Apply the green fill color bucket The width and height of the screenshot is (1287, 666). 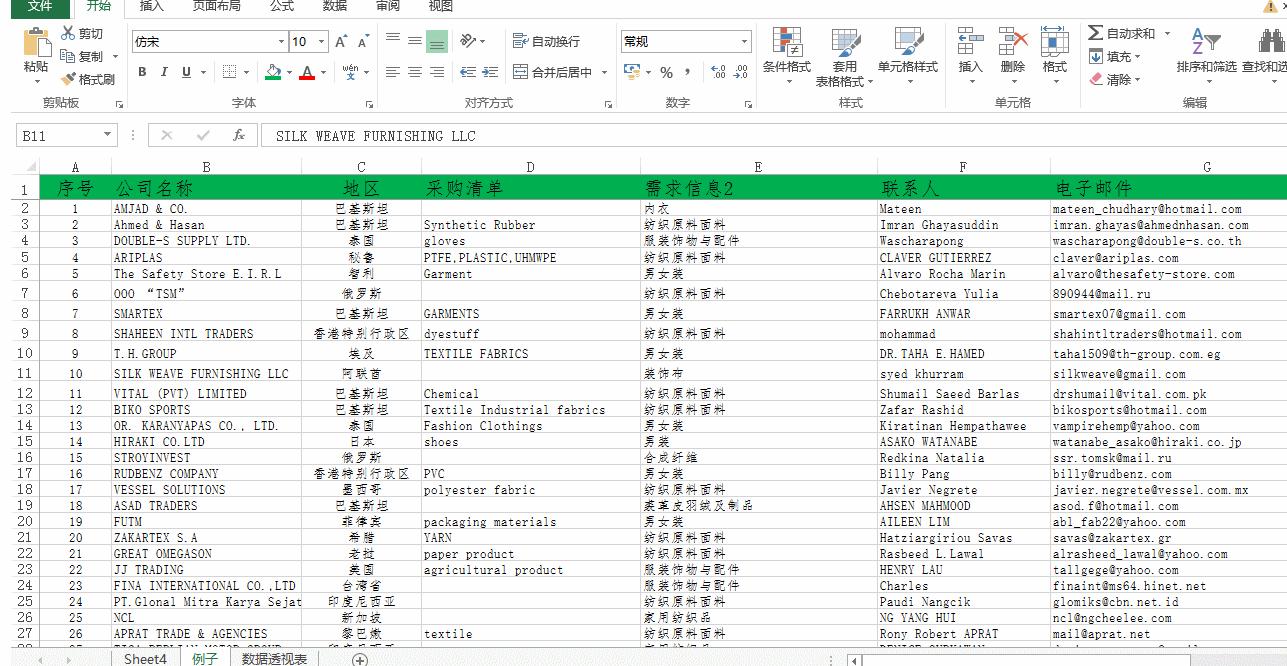[x=273, y=72]
